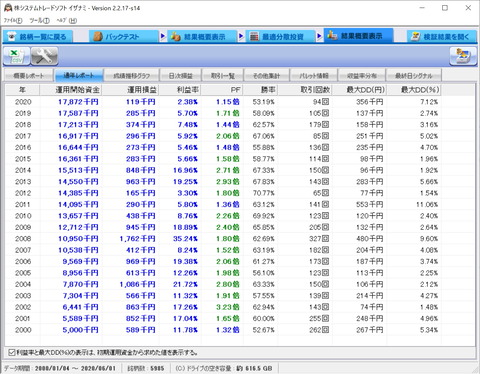Open the 取引一覧 tab
Viewport: 480px width, 374px height.
(223, 76)
